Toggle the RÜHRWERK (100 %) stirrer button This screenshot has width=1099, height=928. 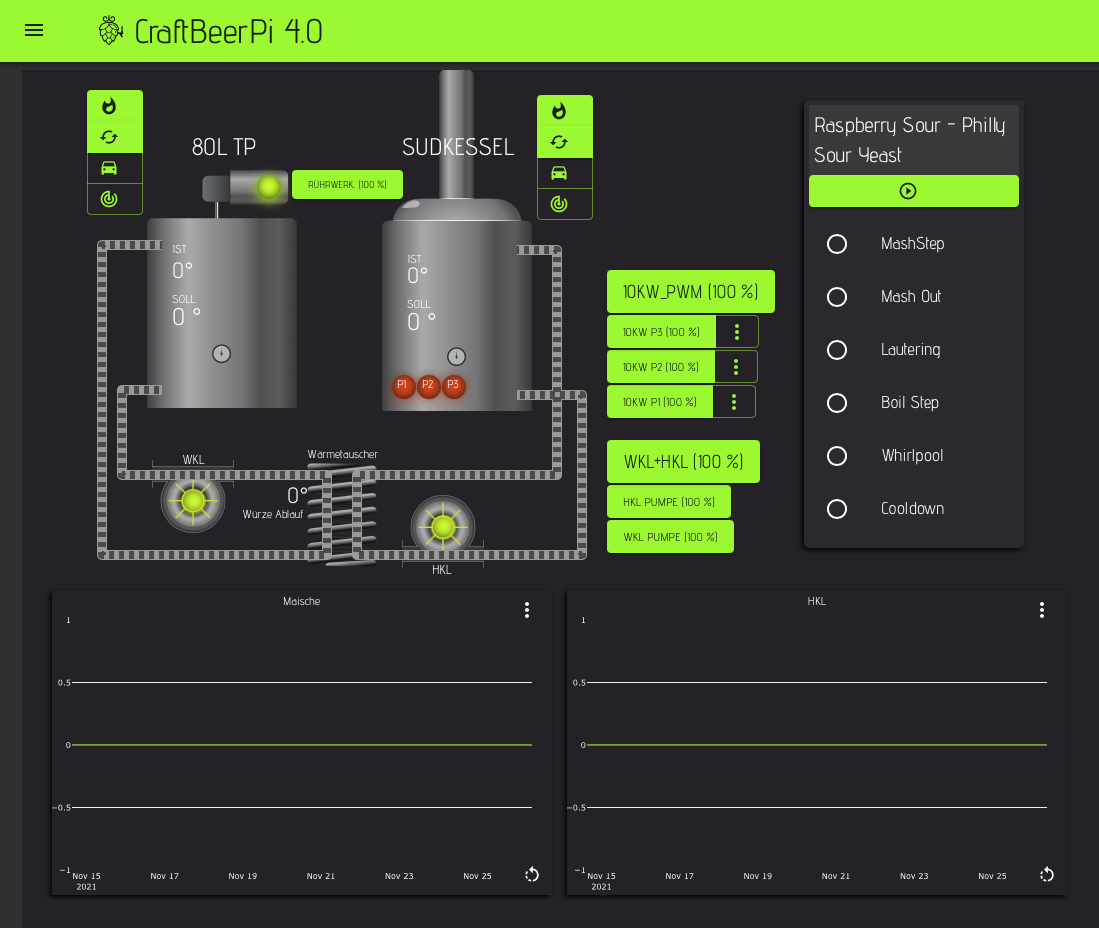tap(347, 185)
